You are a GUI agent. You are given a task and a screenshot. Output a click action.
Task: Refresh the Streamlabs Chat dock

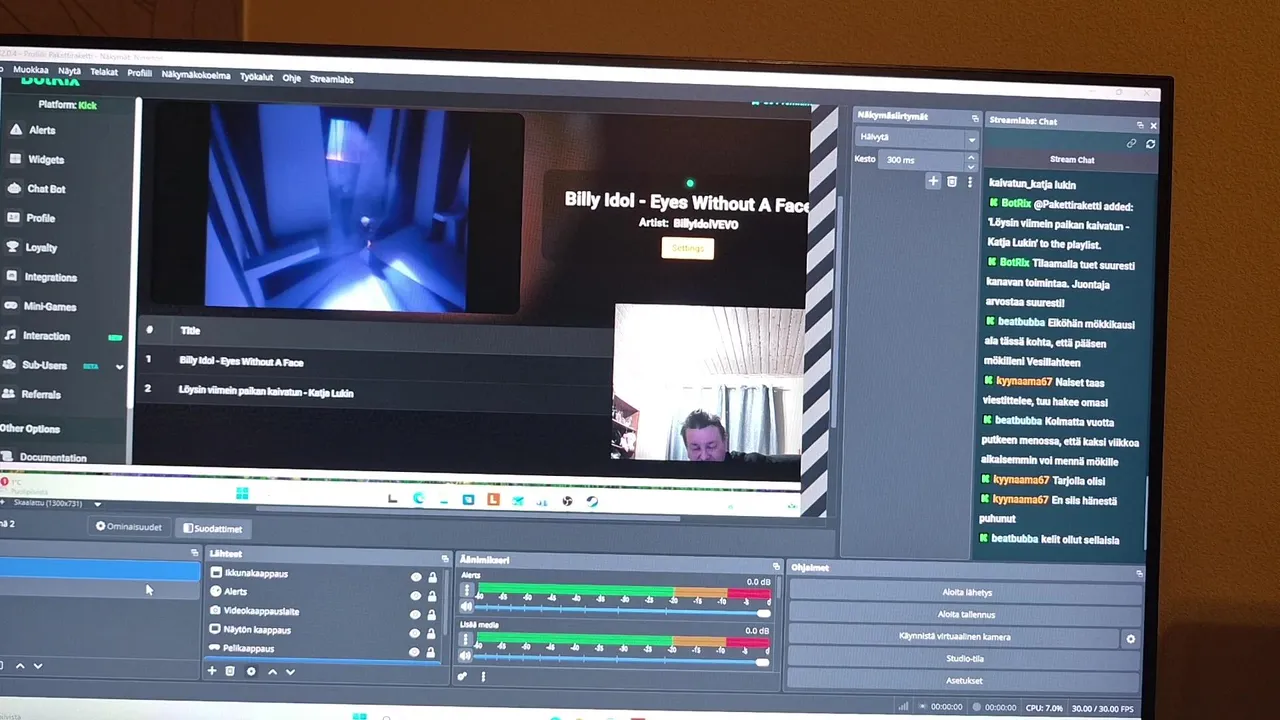[x=1150, y=144]
